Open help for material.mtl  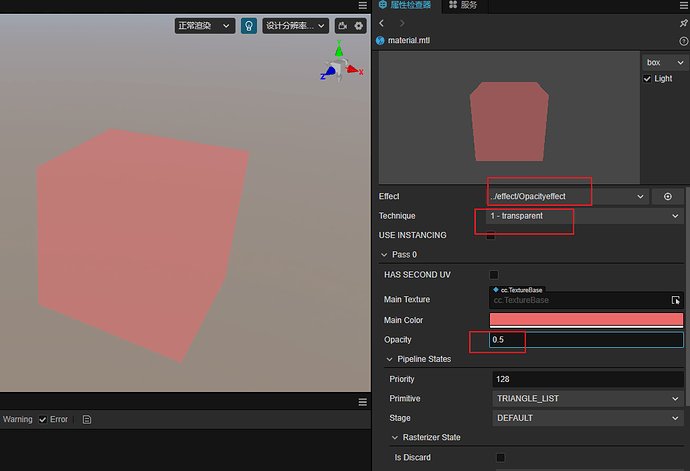[683, 41]
